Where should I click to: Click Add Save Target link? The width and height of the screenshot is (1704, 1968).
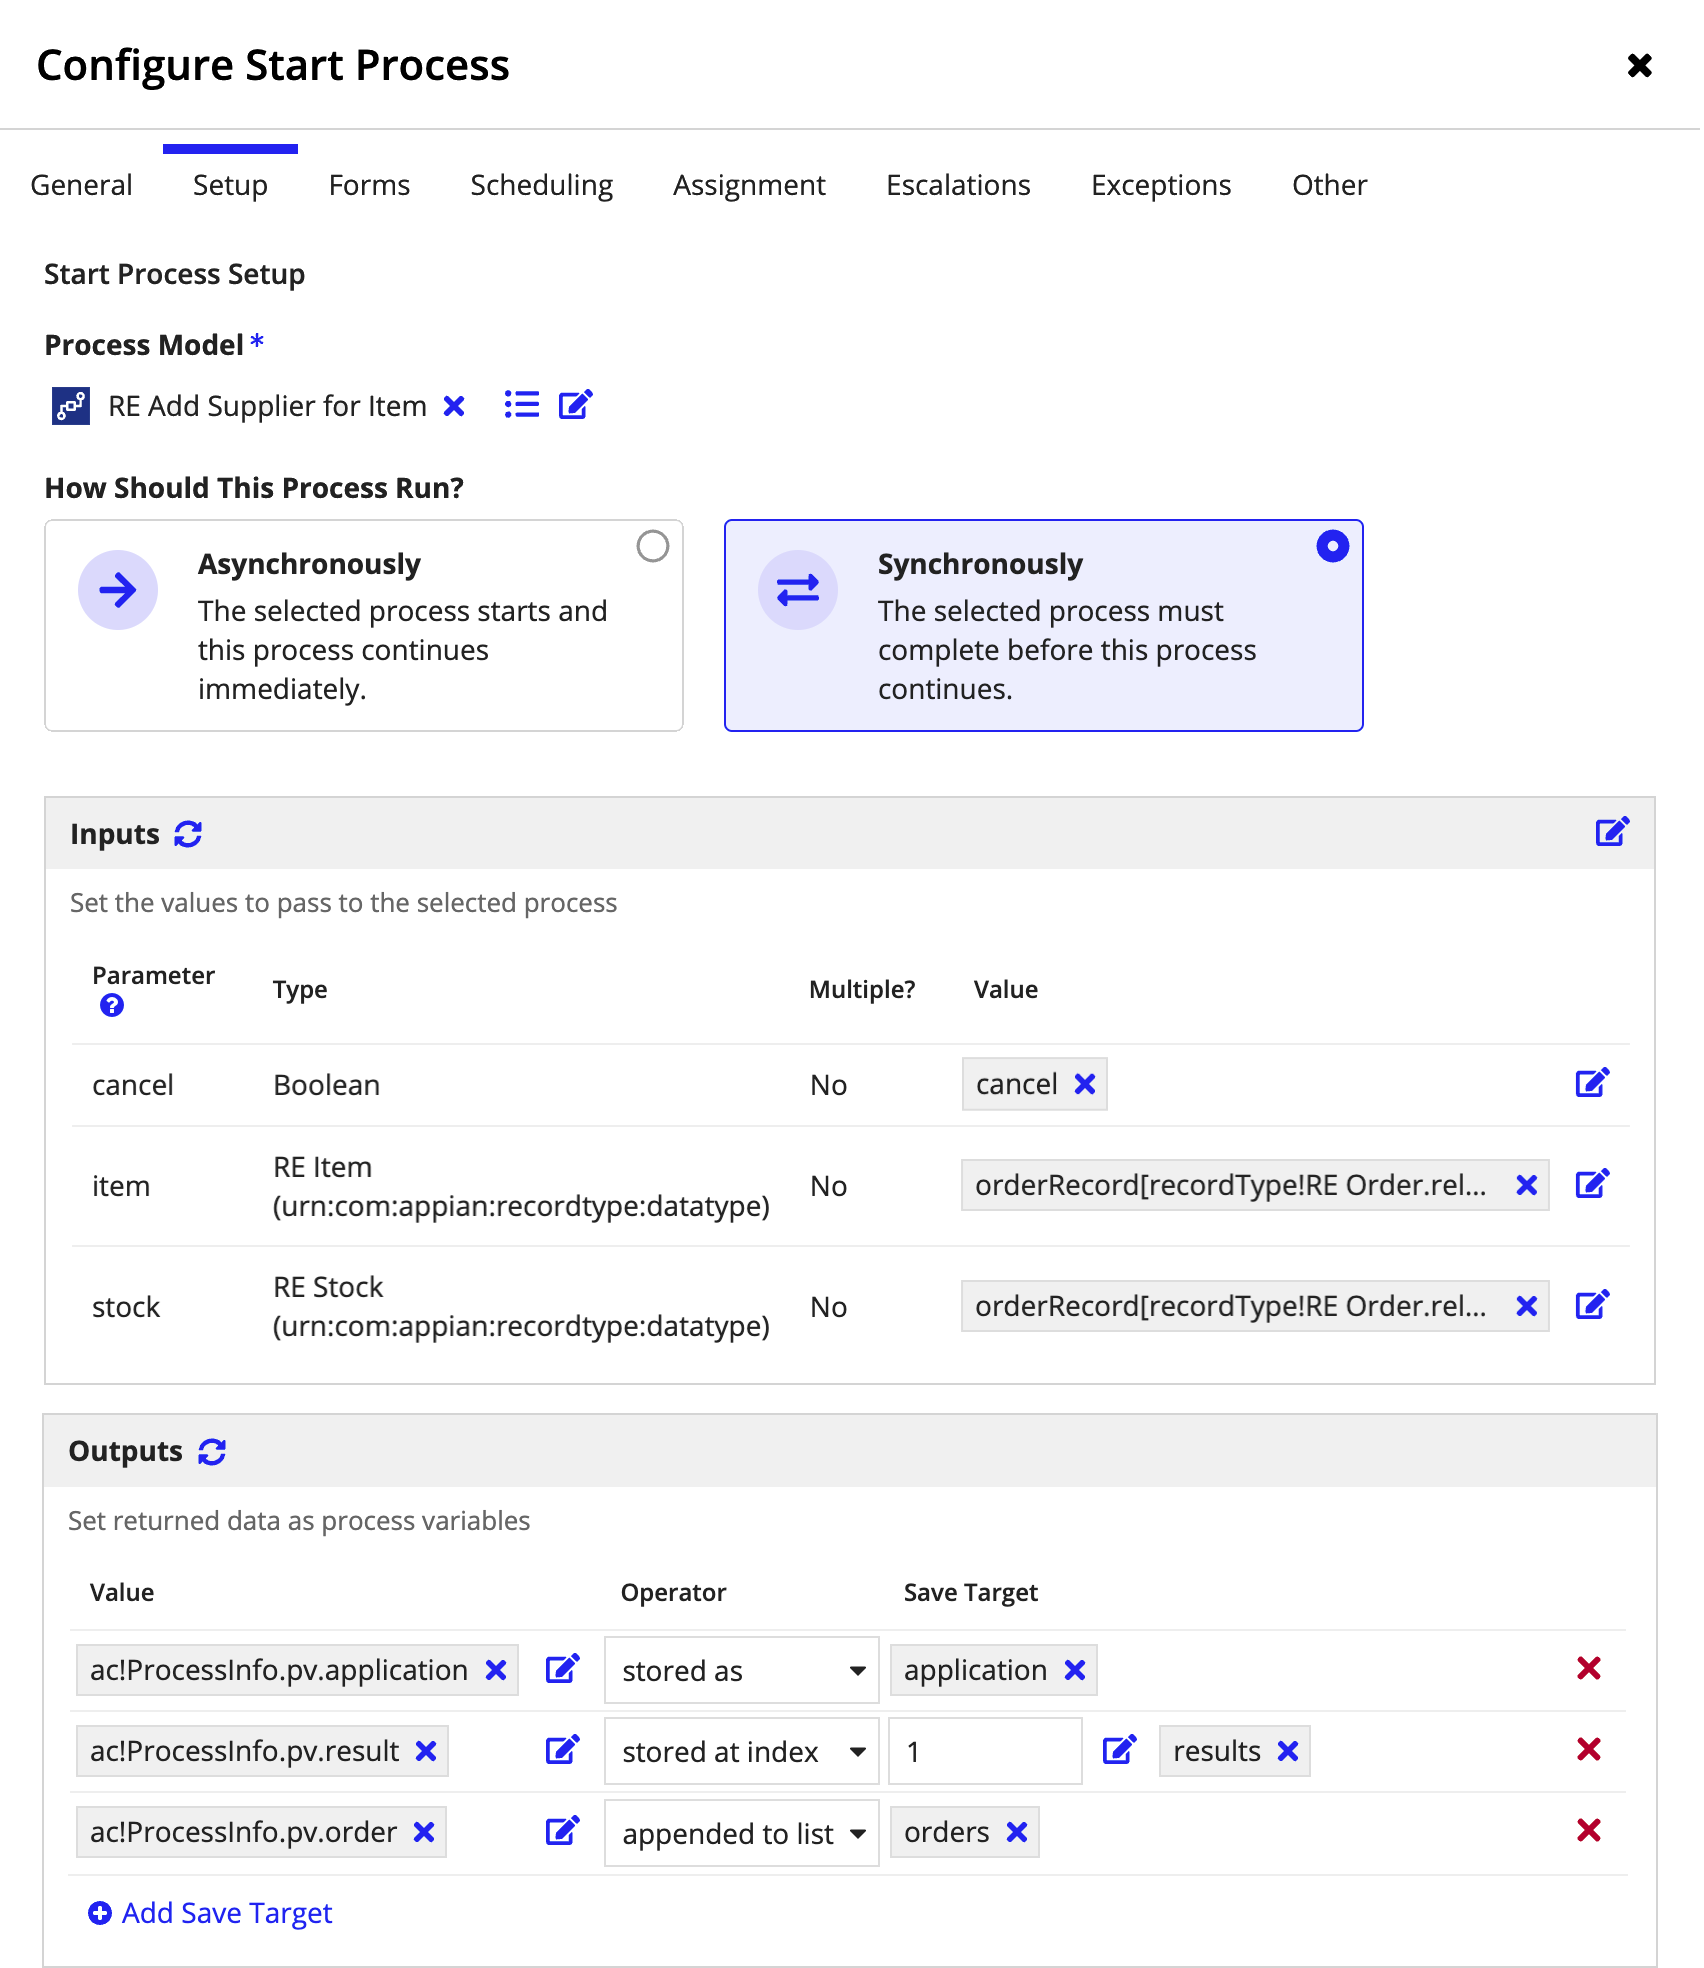[210, 1912]
